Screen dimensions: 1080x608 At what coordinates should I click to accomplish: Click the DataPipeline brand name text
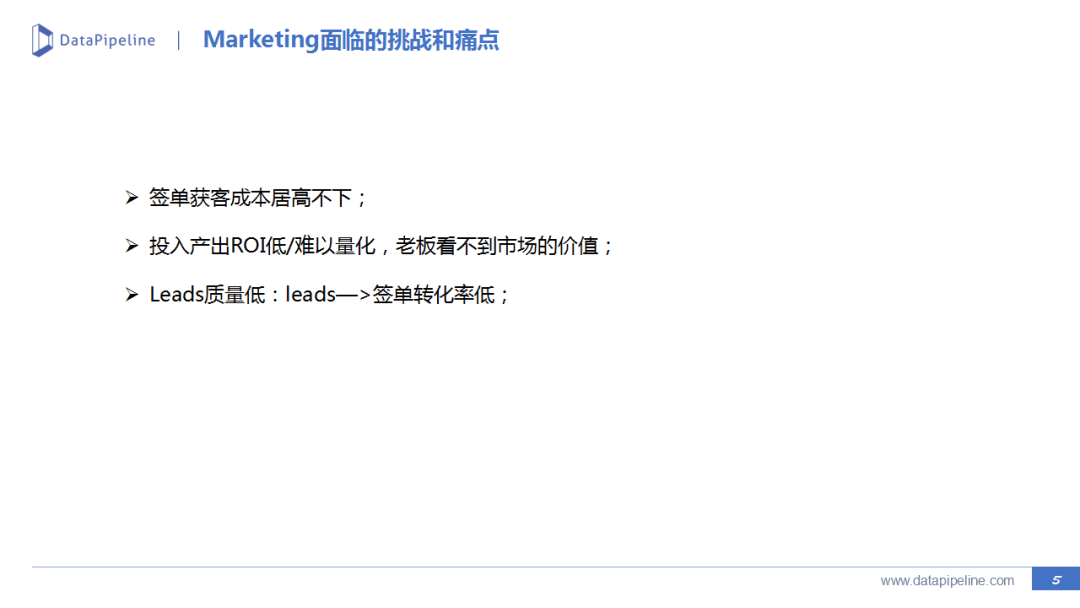pos(107,41)
